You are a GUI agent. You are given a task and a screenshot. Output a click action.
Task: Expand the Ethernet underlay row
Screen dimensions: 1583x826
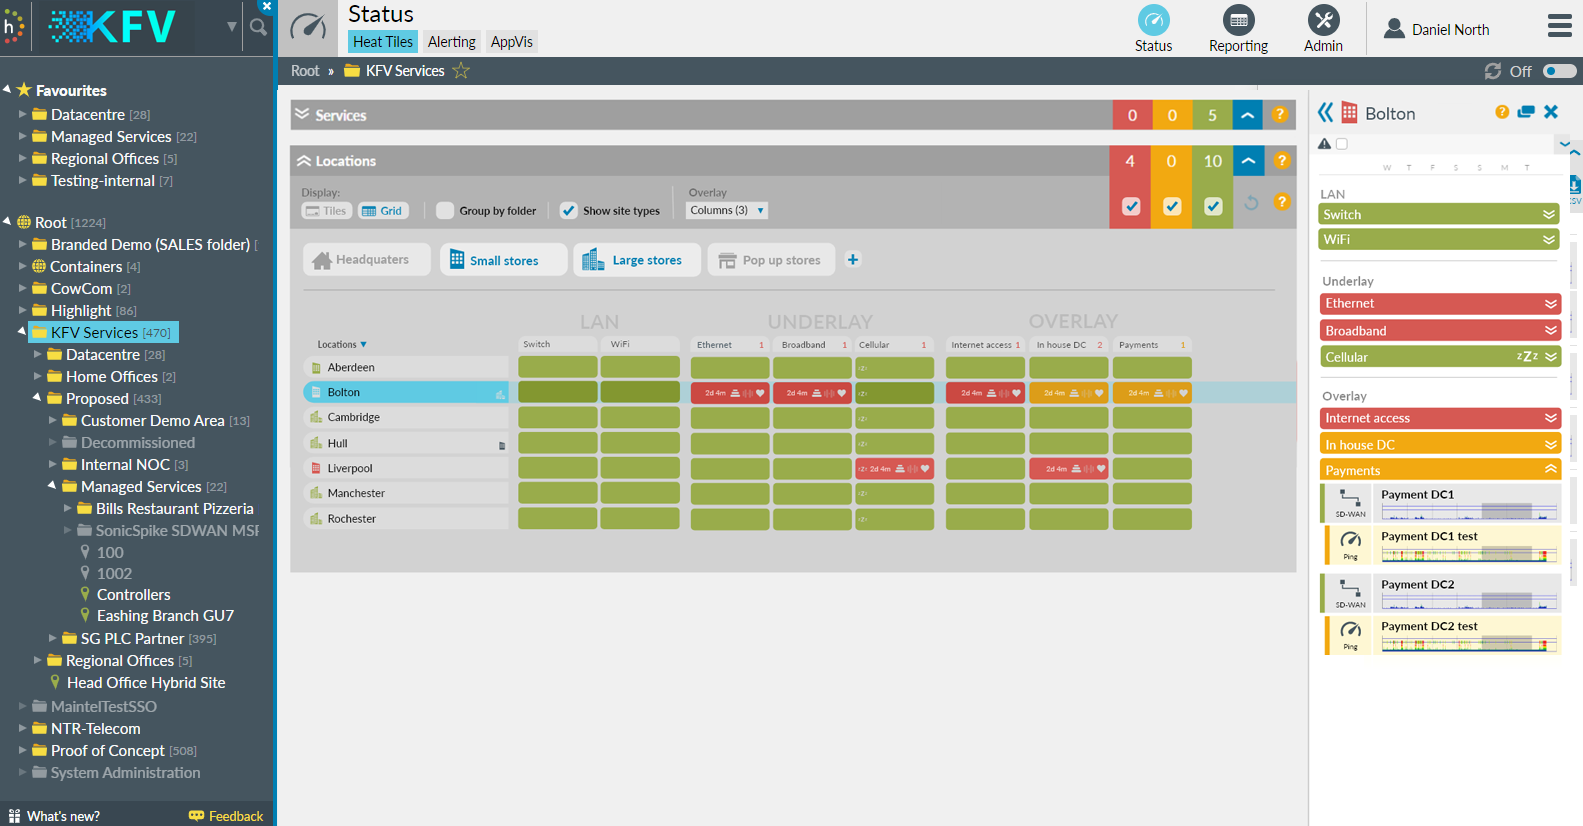pos(1550,304)
